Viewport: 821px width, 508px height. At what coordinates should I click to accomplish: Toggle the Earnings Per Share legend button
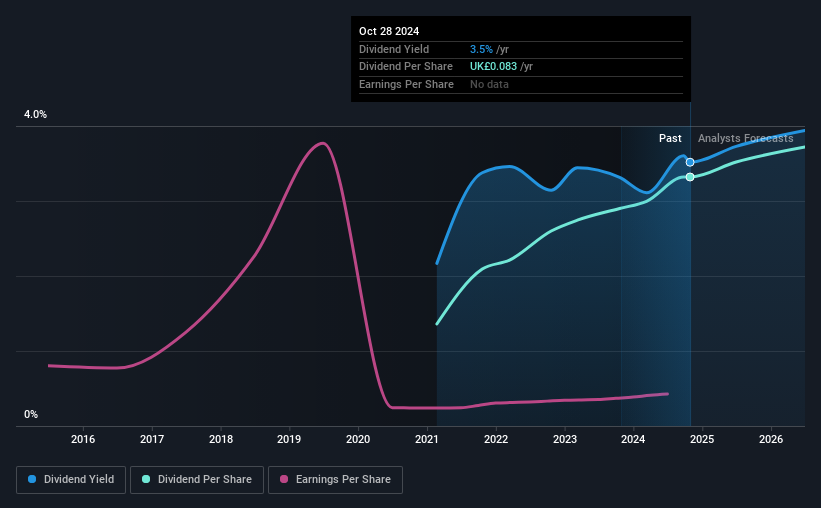click(x=335, y=480)
